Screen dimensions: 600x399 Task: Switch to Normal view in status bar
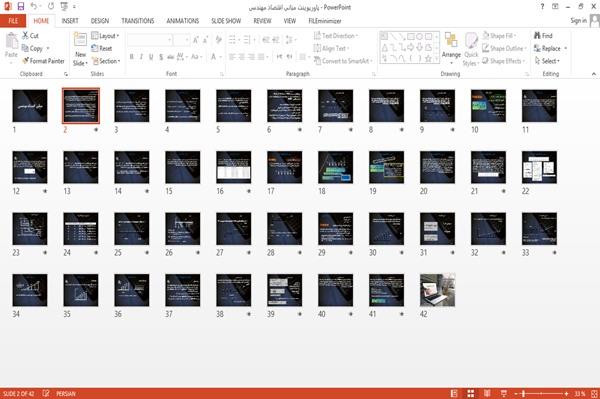(454, 393)
